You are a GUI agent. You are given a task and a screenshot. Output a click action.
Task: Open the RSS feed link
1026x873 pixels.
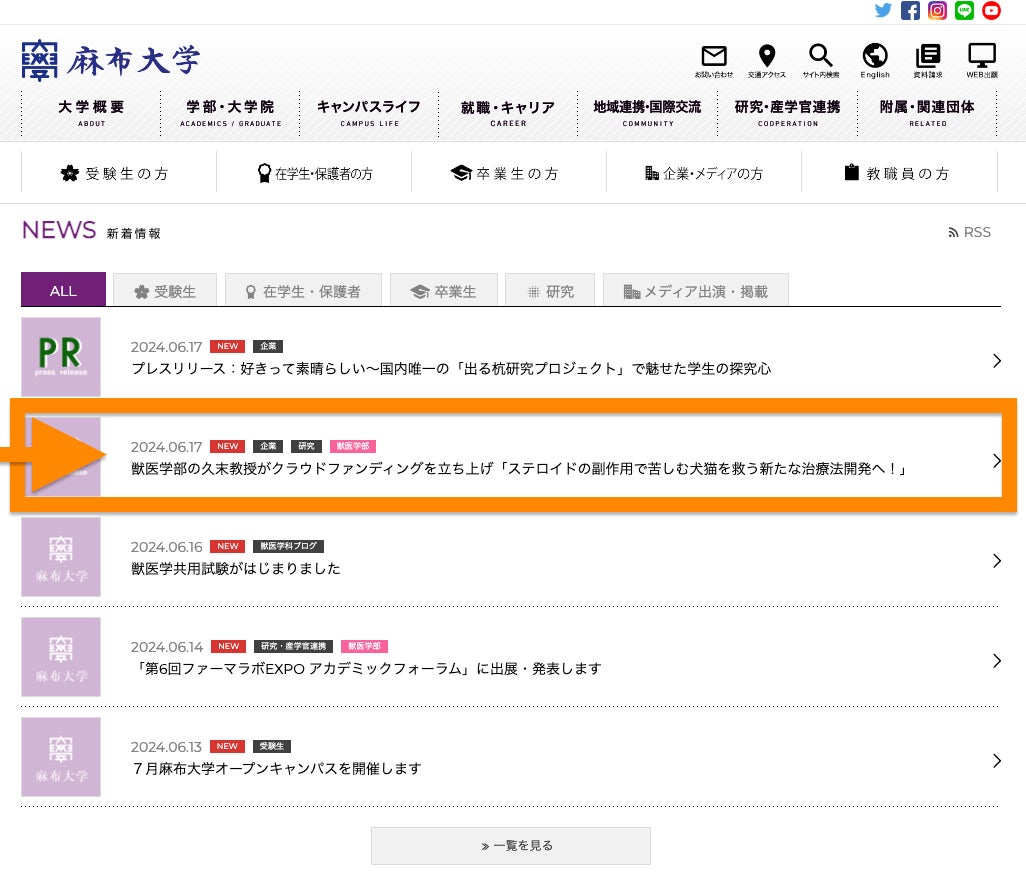(x=969, y=232)
